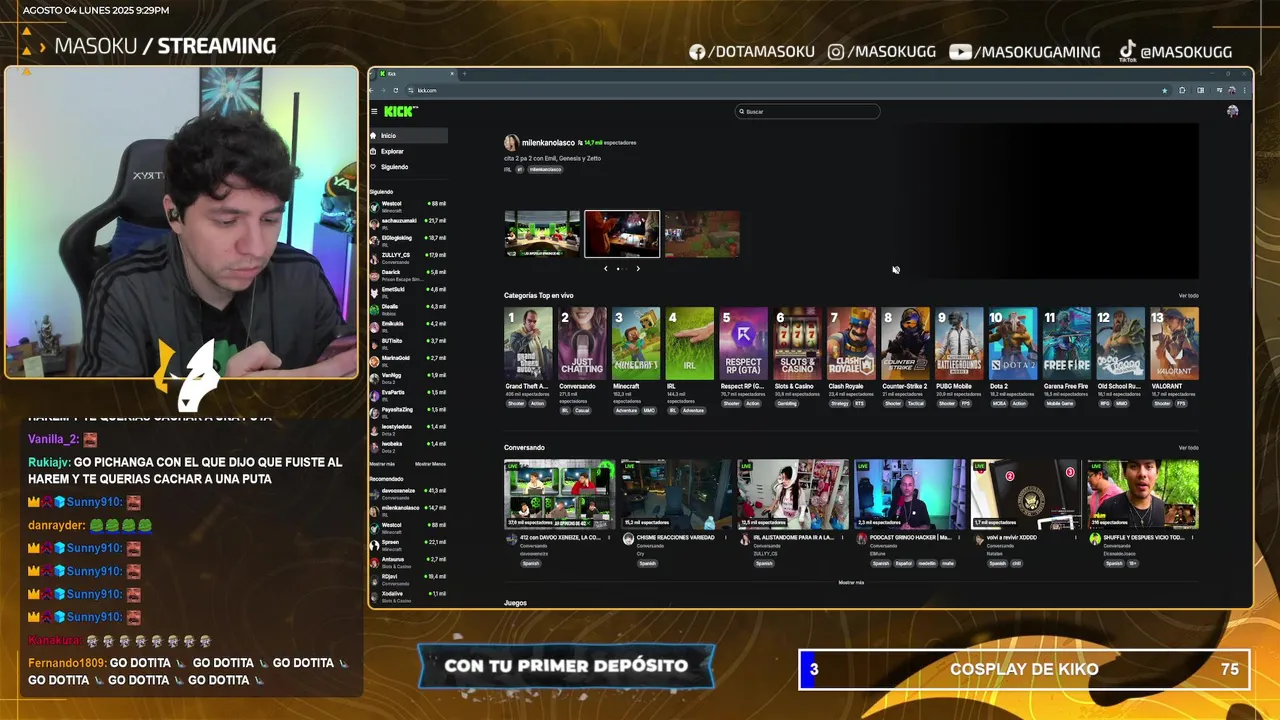
Task: Open the Minecraft category card
Action: click(x=636, y=344)
